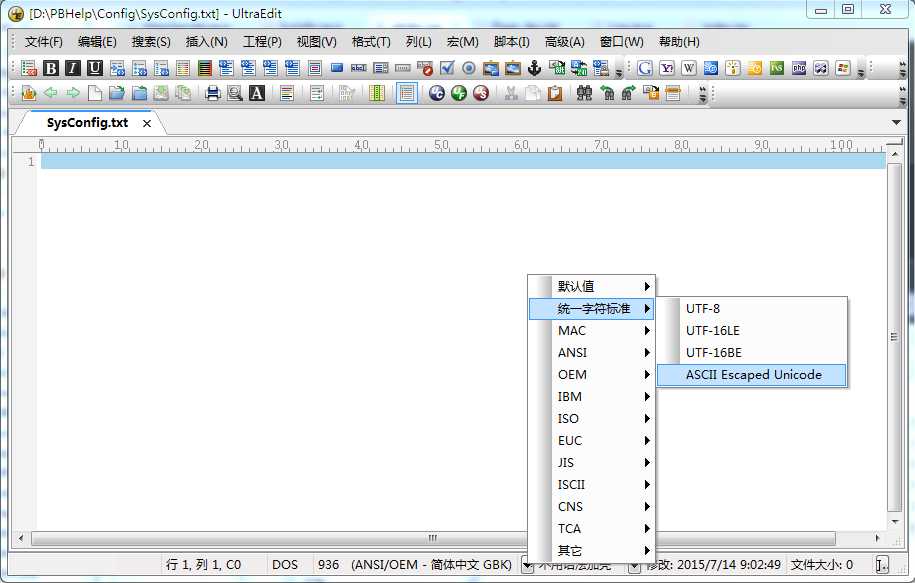Apply HTML bold tag from toolbar
This screenshot has height=583, width=915.
(x=51, y=68)
